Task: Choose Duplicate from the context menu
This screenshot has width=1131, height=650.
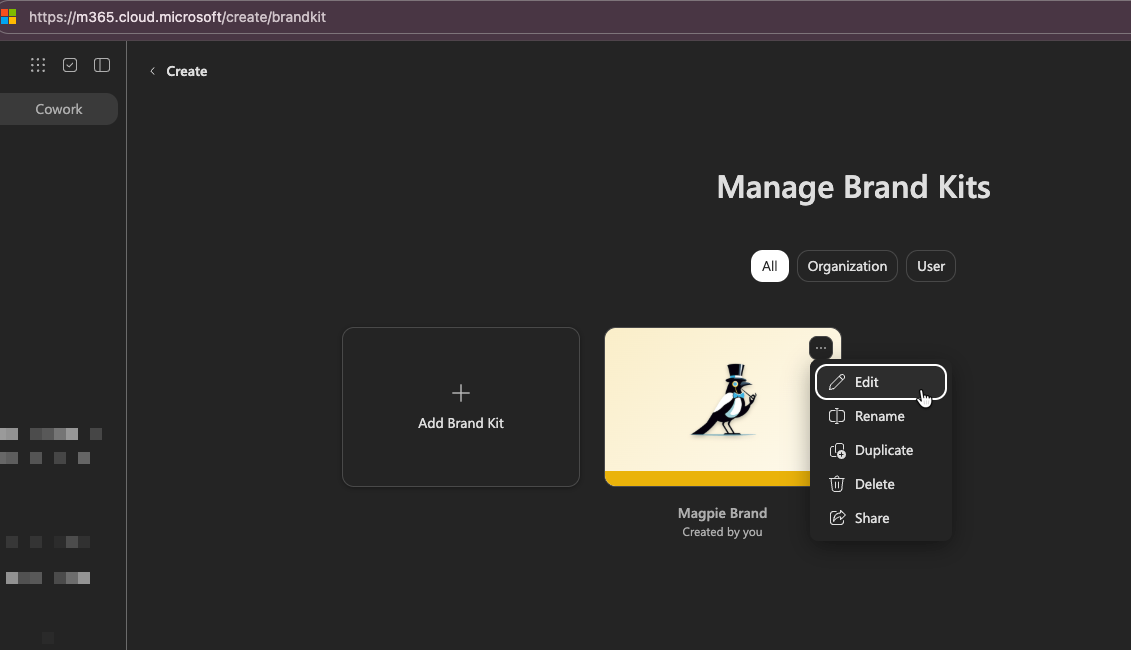Action: pyautogui.click(x=881, y=450)
